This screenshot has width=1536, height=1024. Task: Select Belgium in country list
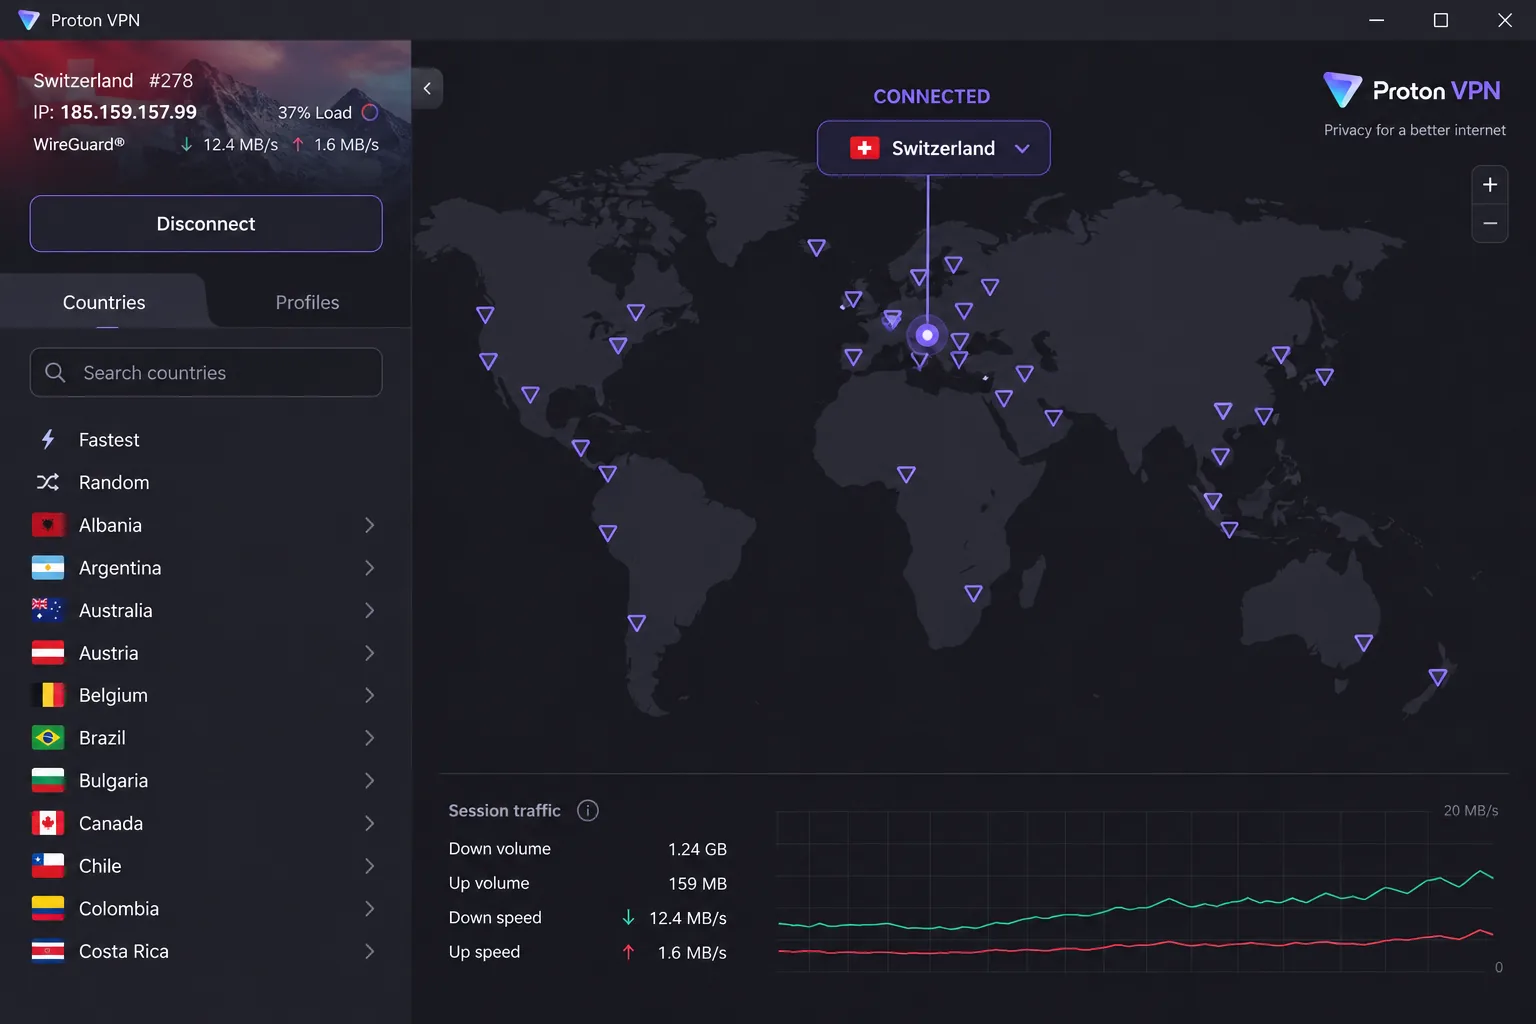(206, 695)
